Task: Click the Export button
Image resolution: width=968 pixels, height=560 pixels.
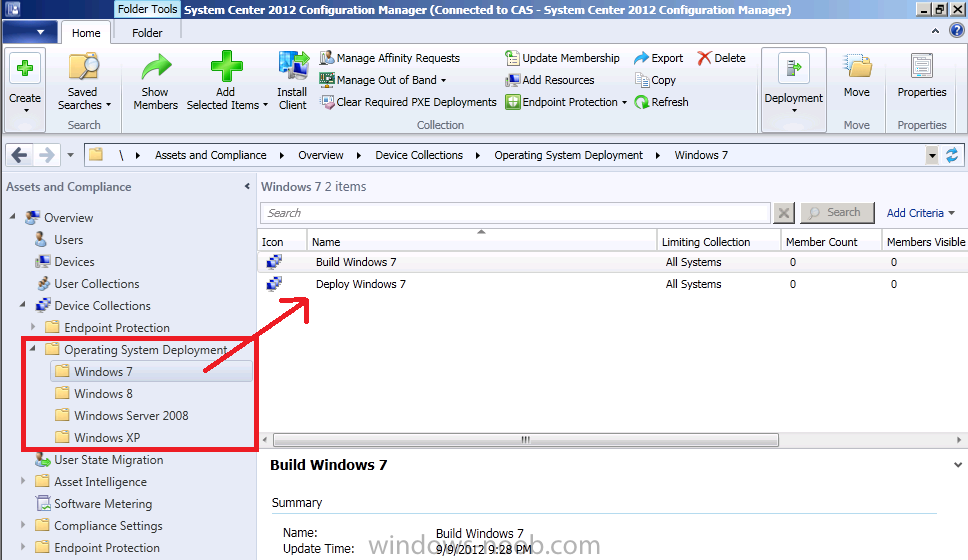Action: tap(659, 58)
